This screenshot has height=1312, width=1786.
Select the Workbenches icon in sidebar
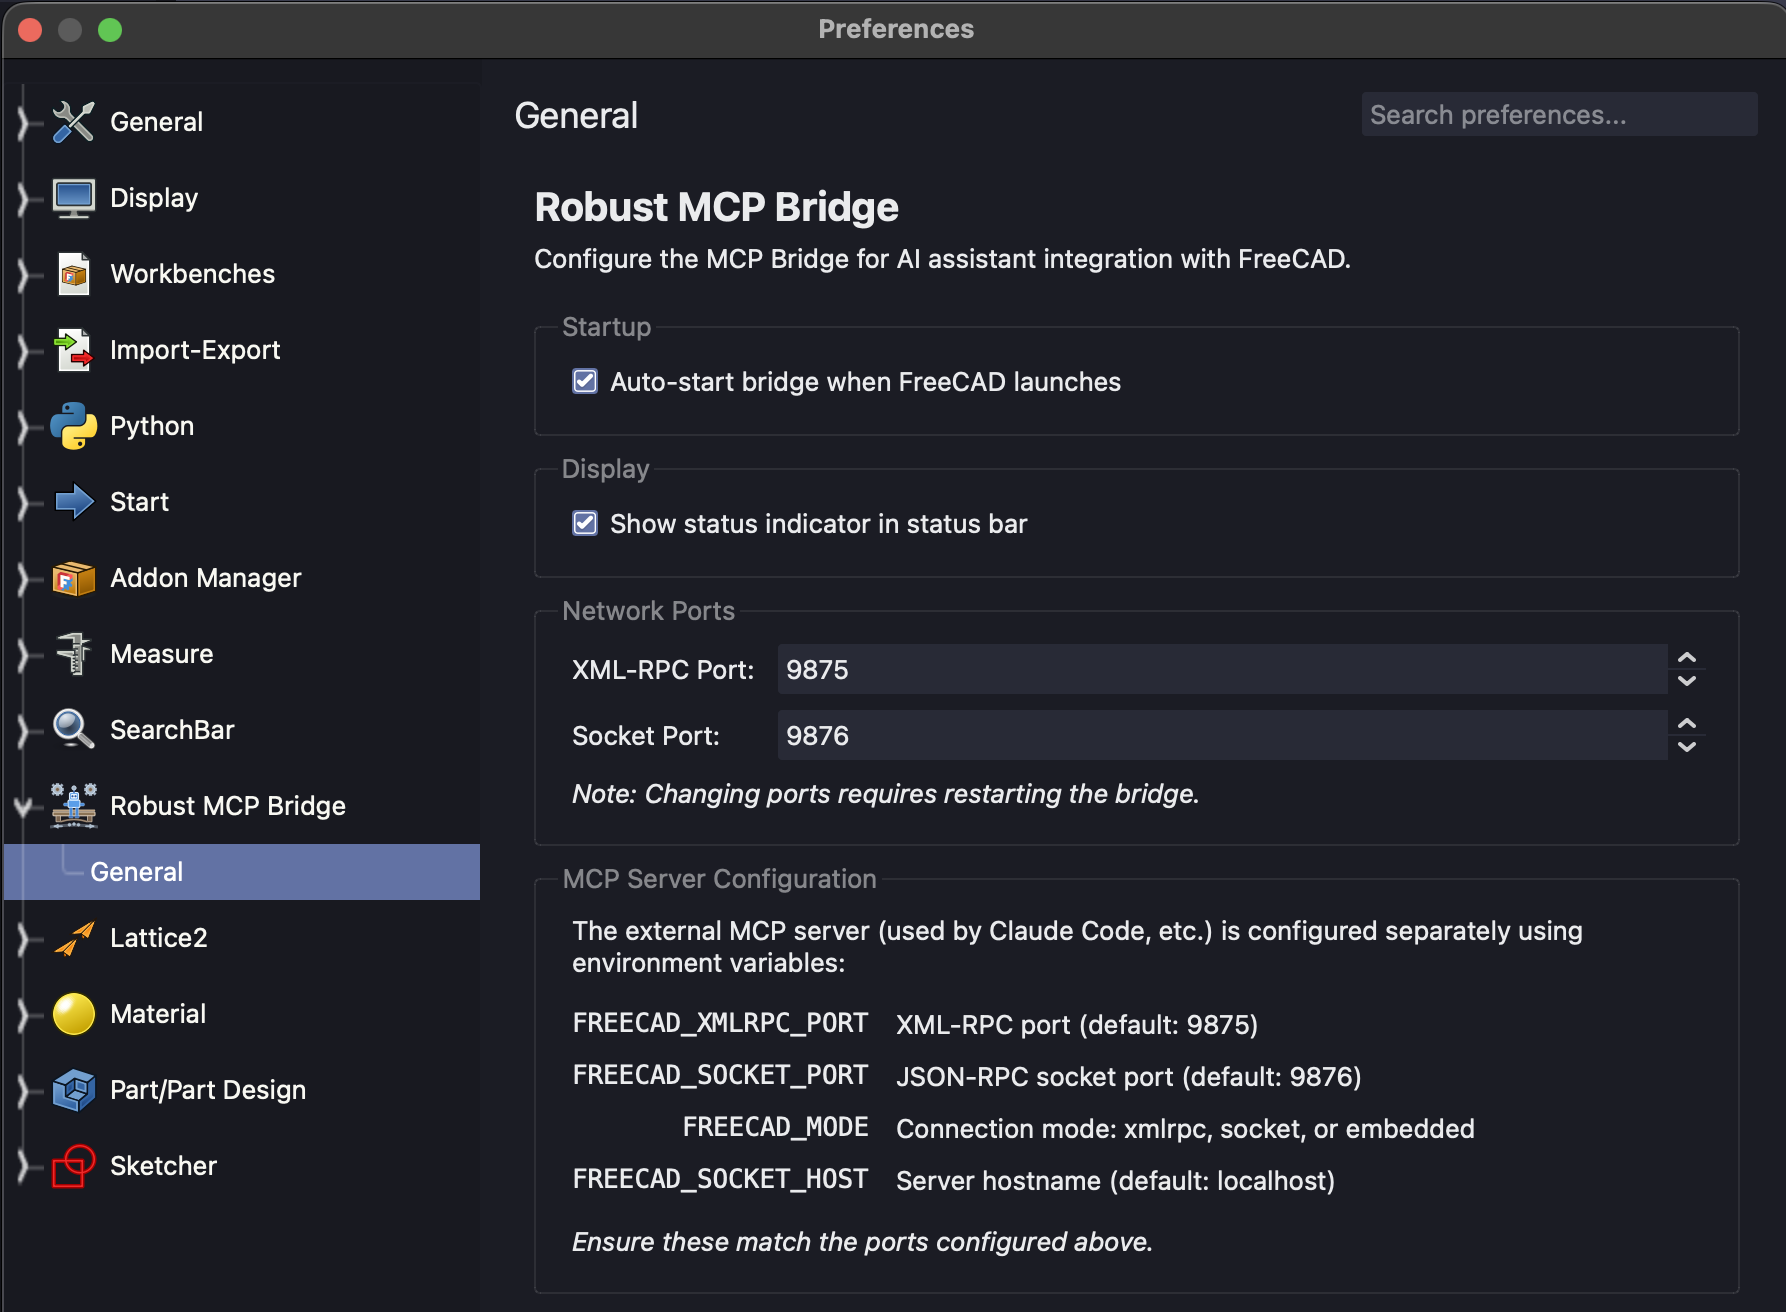71,273
